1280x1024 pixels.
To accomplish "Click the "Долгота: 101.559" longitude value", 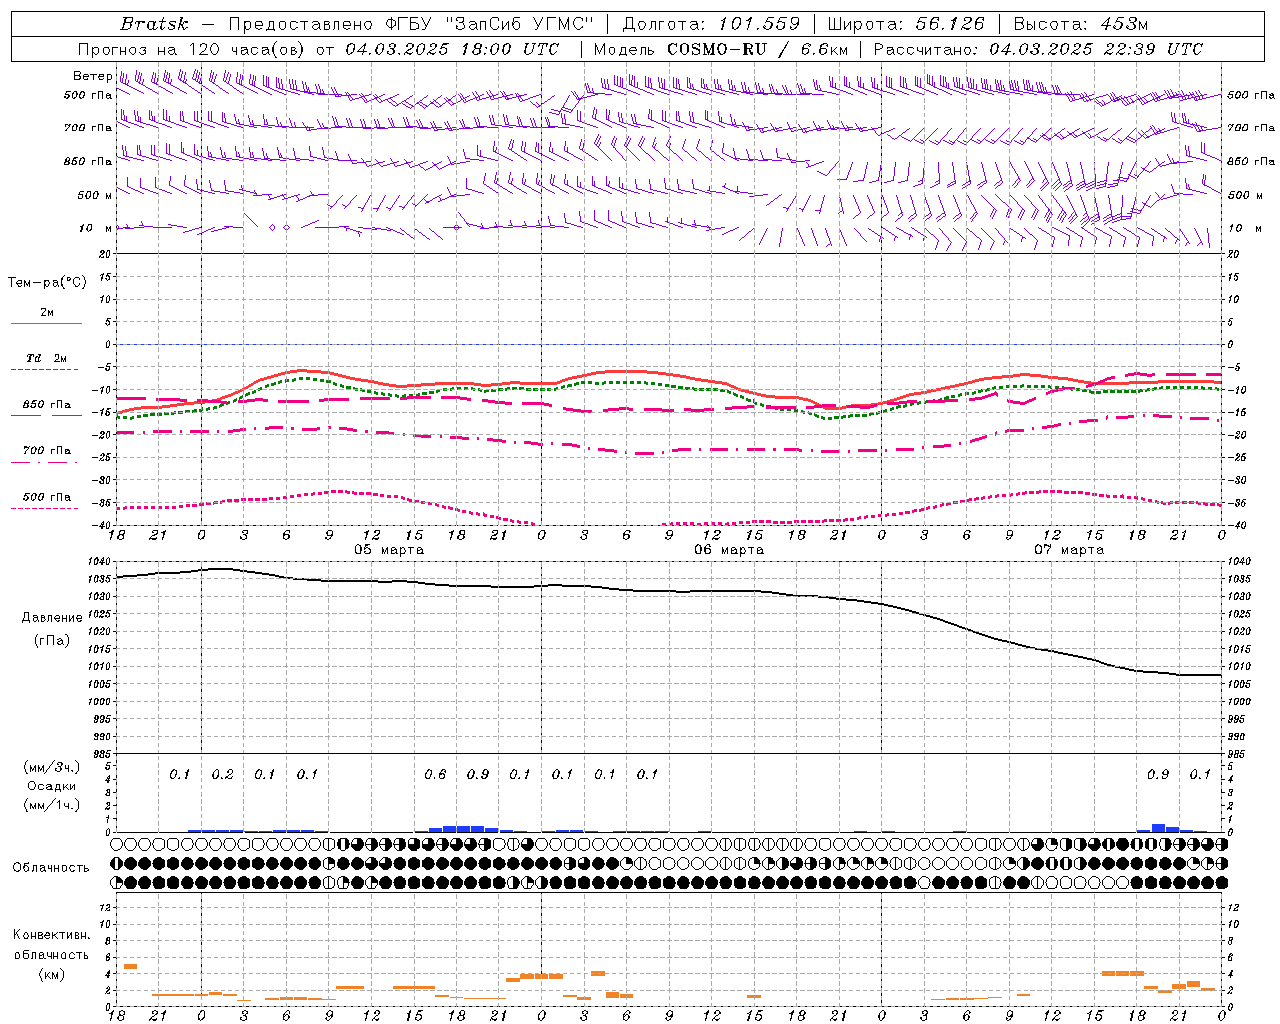I will pos(711,24).
